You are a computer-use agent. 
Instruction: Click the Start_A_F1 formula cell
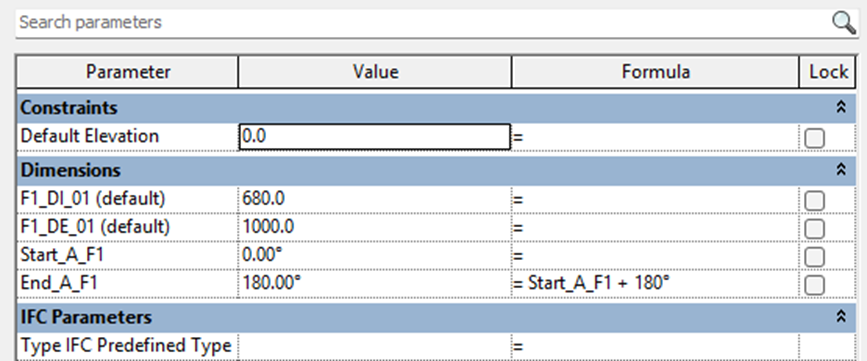(655, 255)
